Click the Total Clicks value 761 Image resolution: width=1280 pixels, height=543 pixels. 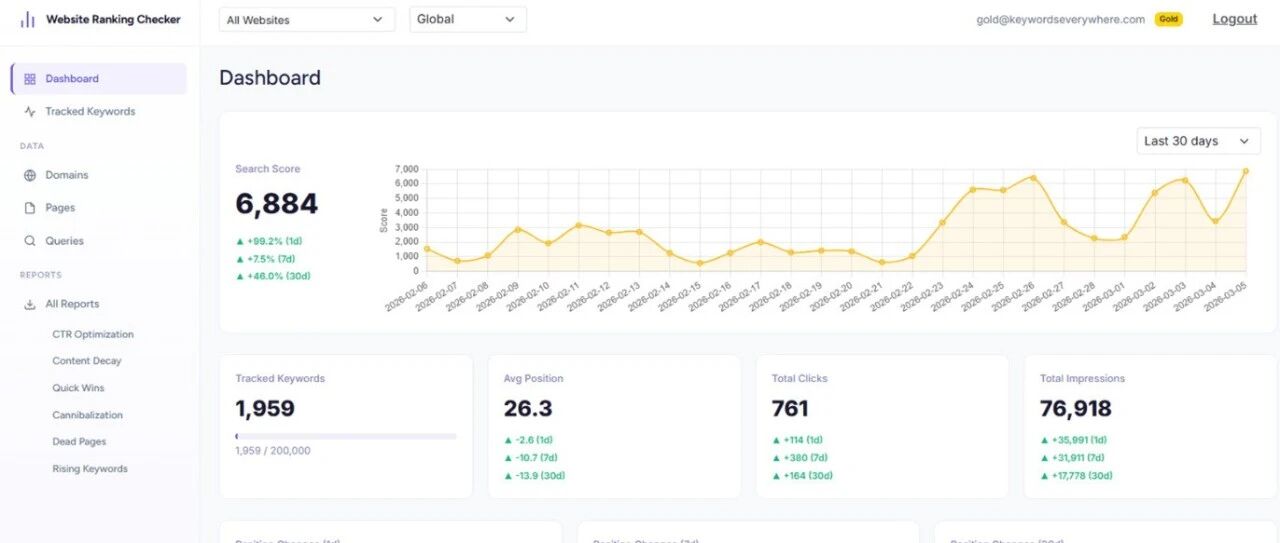(790, 408)
